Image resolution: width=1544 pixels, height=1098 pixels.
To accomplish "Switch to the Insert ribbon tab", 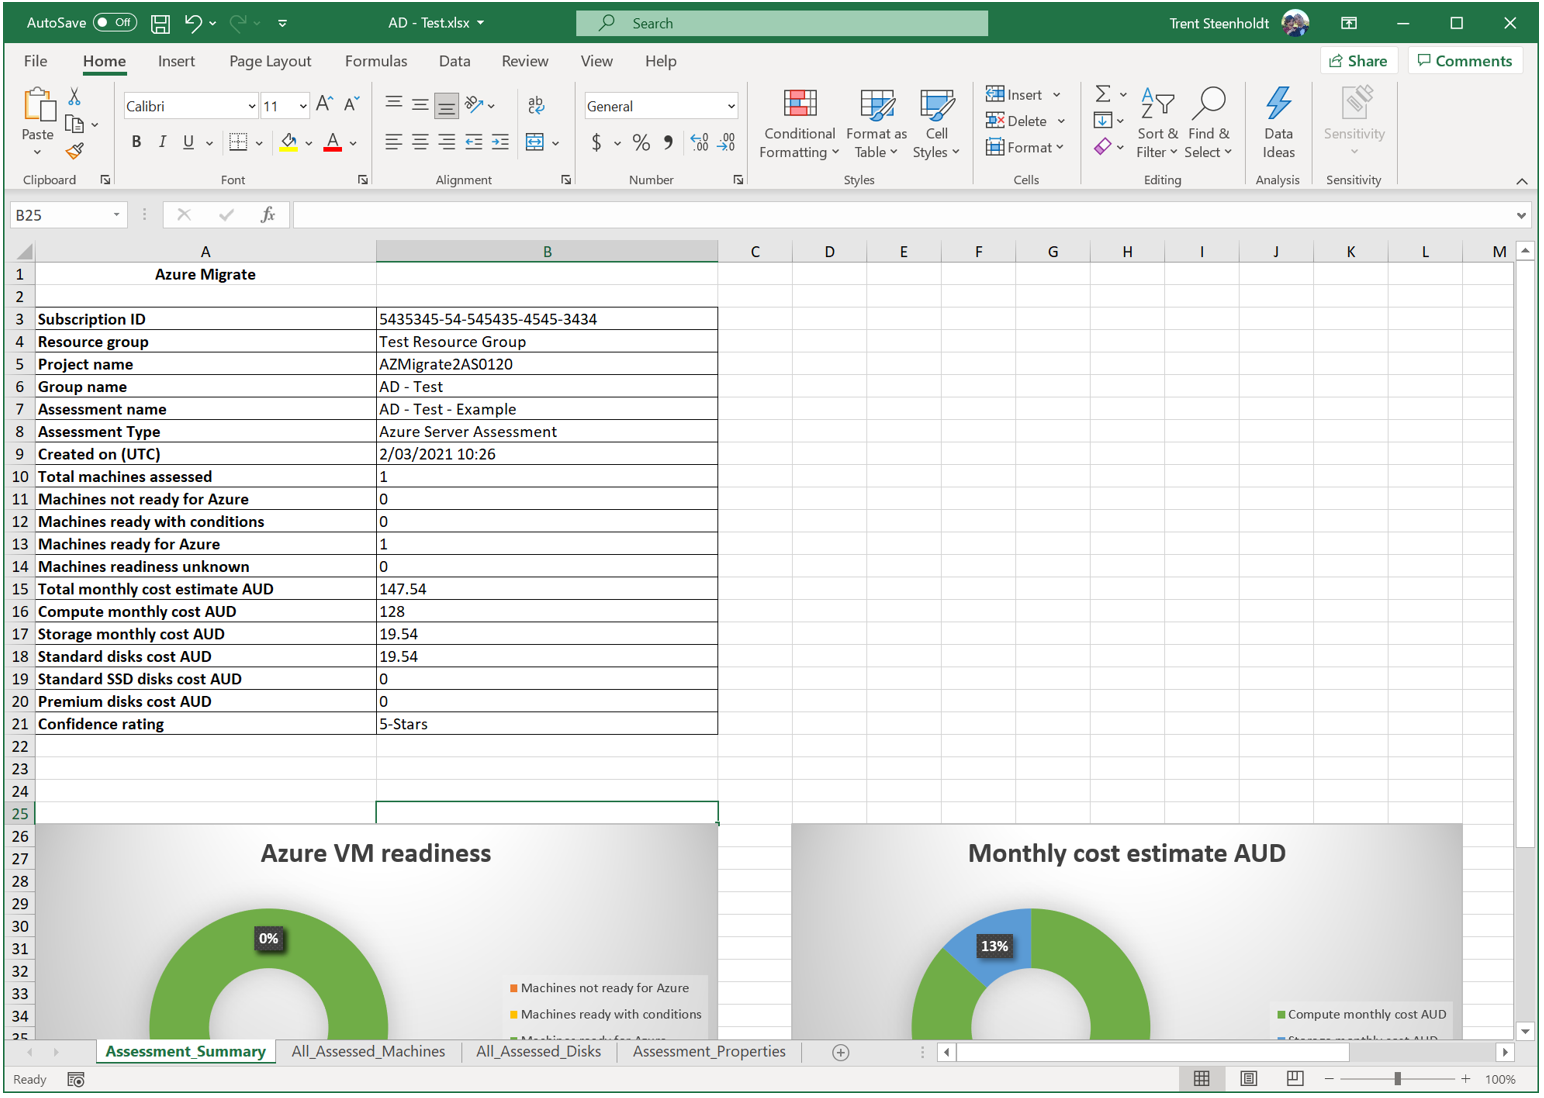I will click(176, 61).
